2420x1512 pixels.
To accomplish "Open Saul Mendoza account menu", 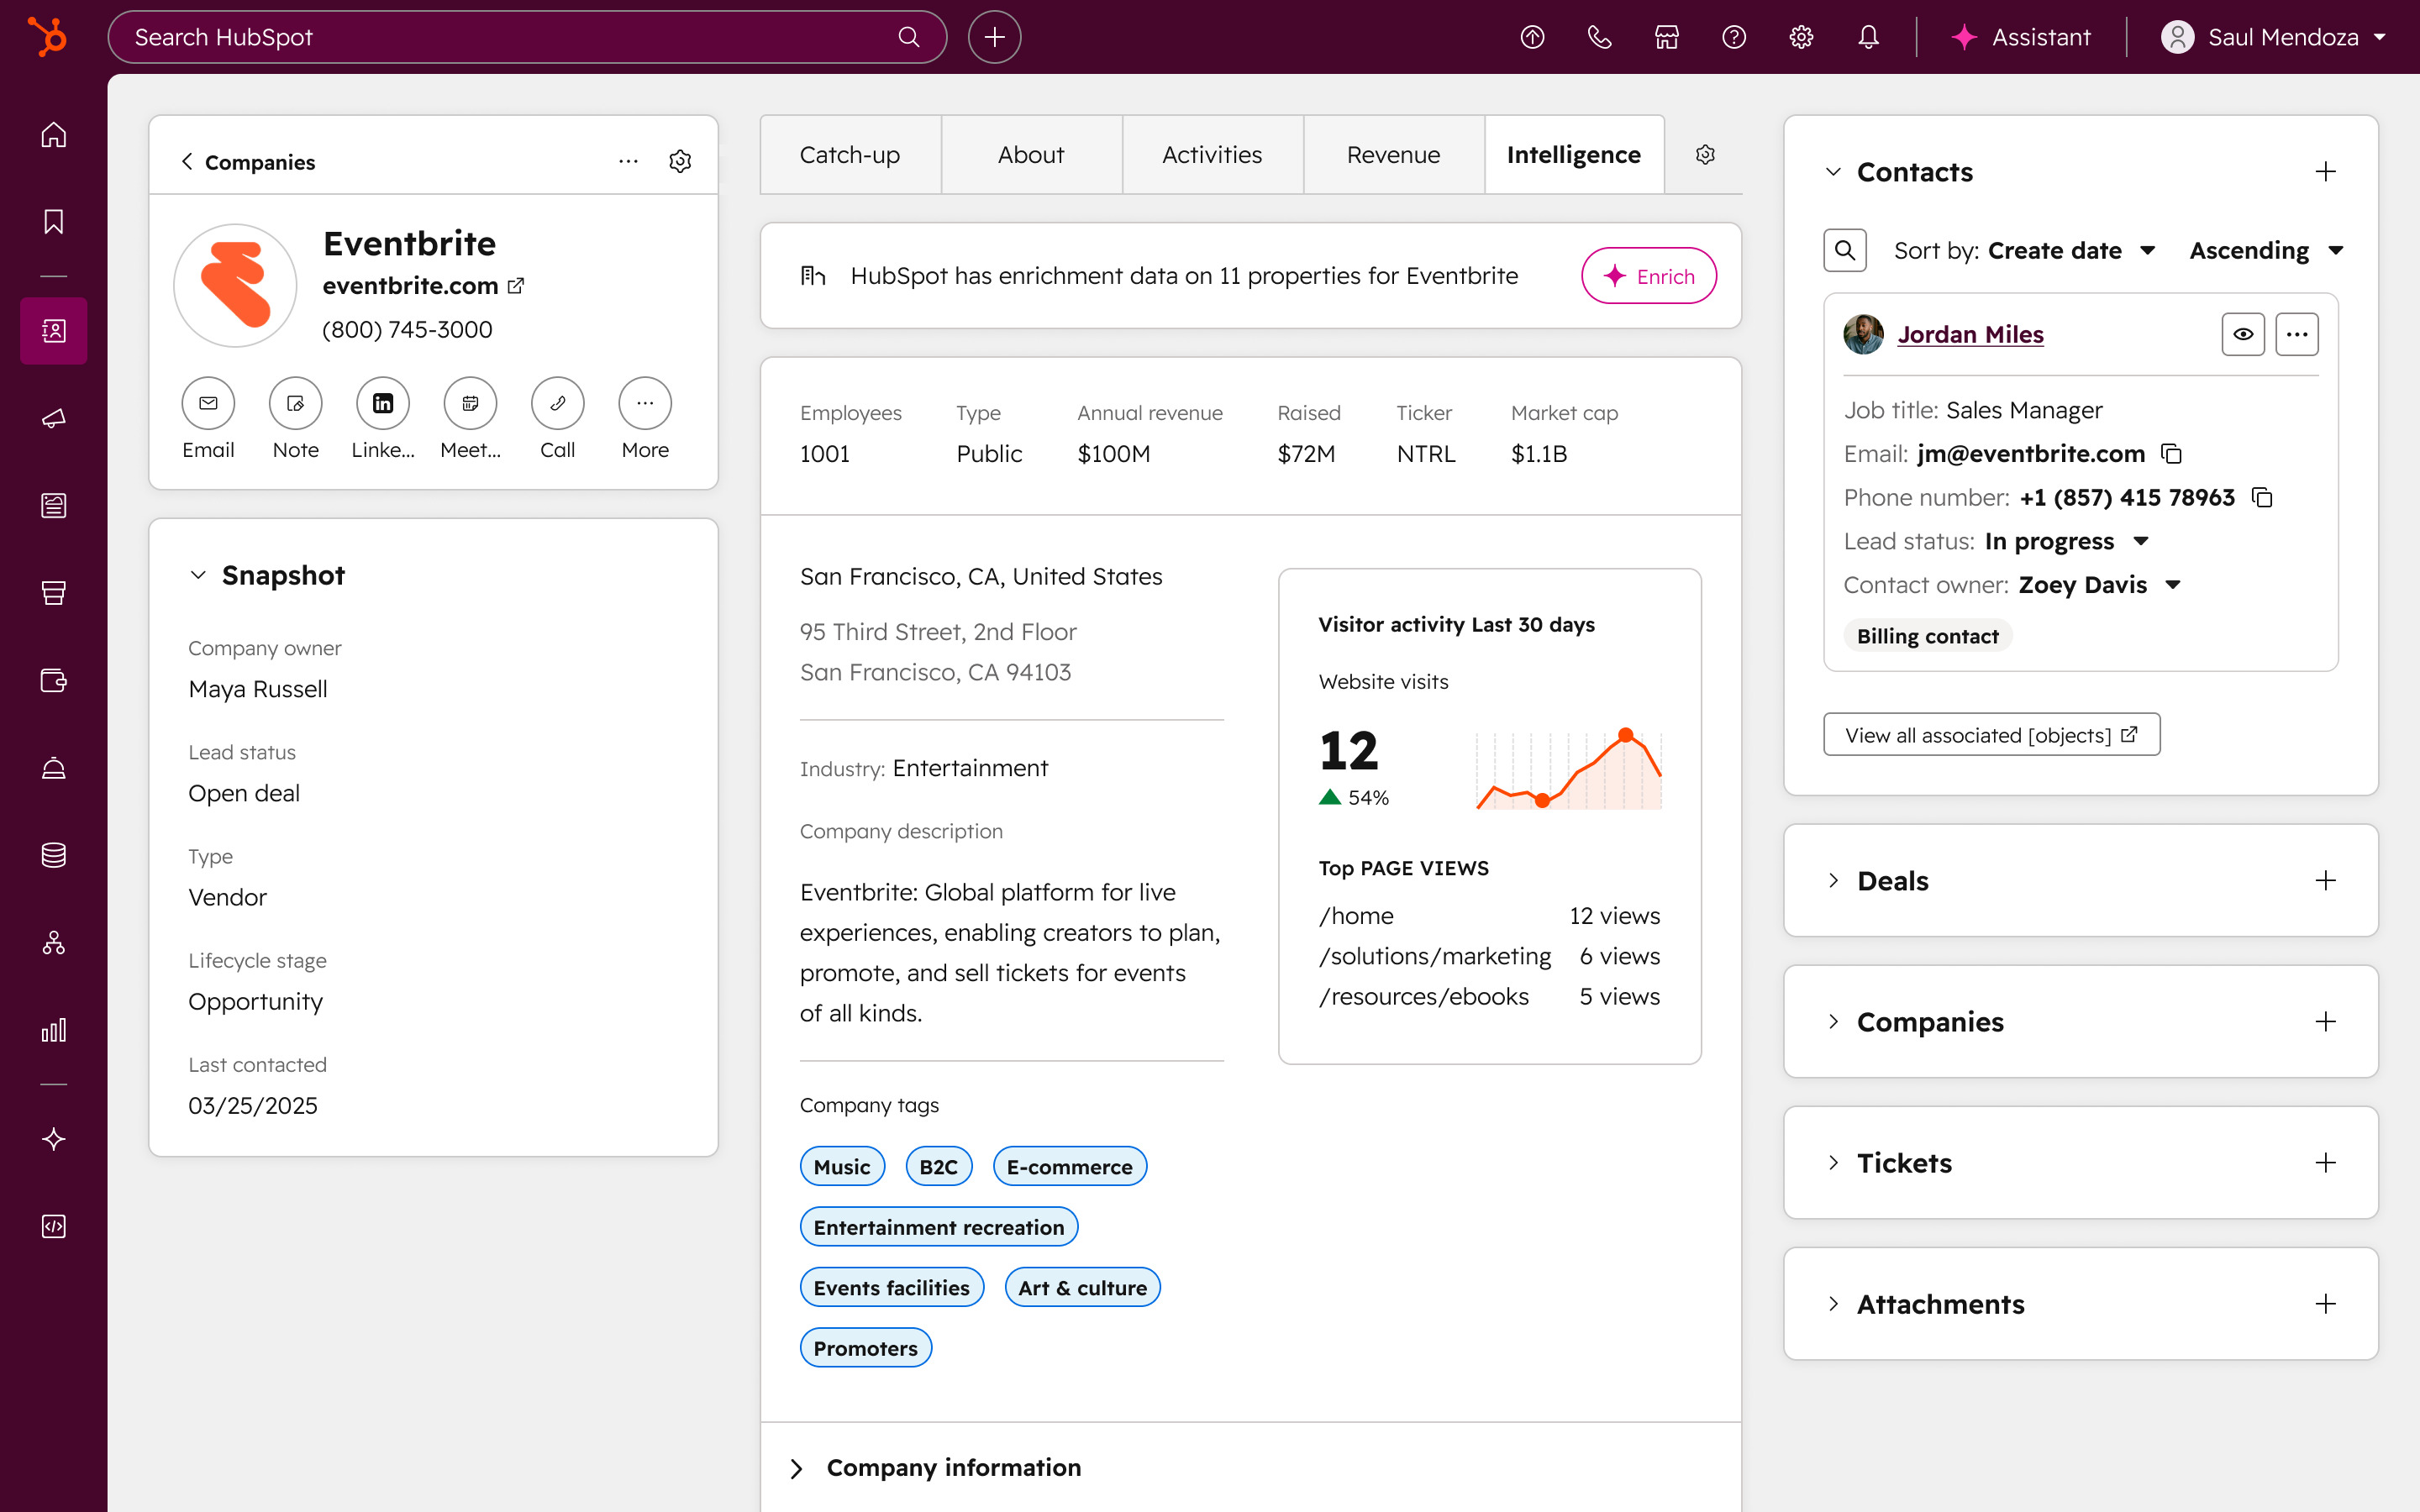I will pyautogui.click(x=2274, y=37).
